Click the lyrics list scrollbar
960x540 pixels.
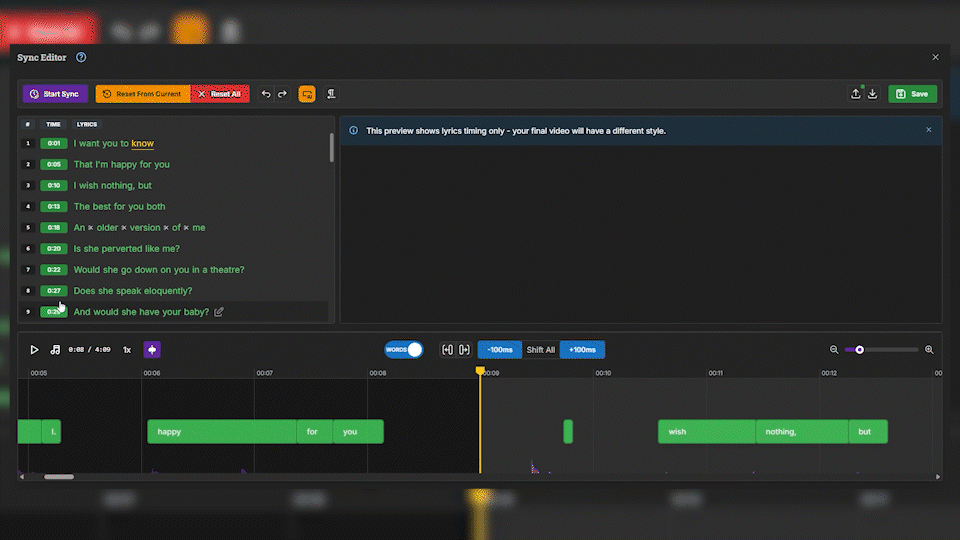click(332, 147)
